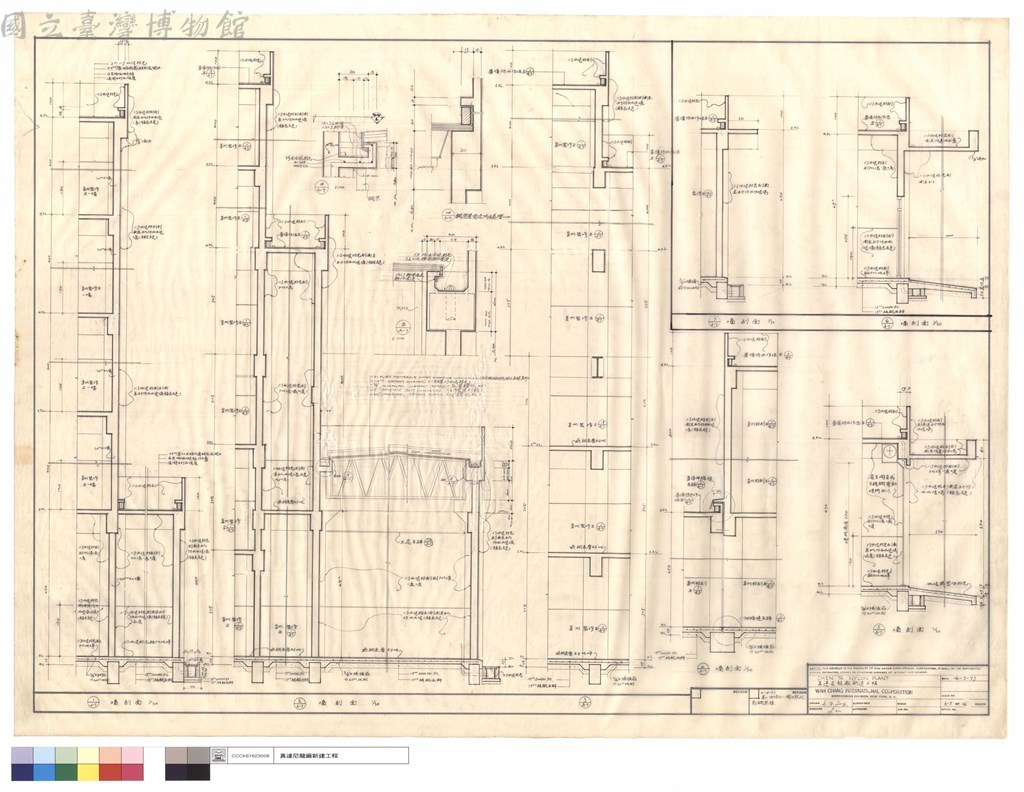Choose the dark green color swatch

(x=67, y=772)
